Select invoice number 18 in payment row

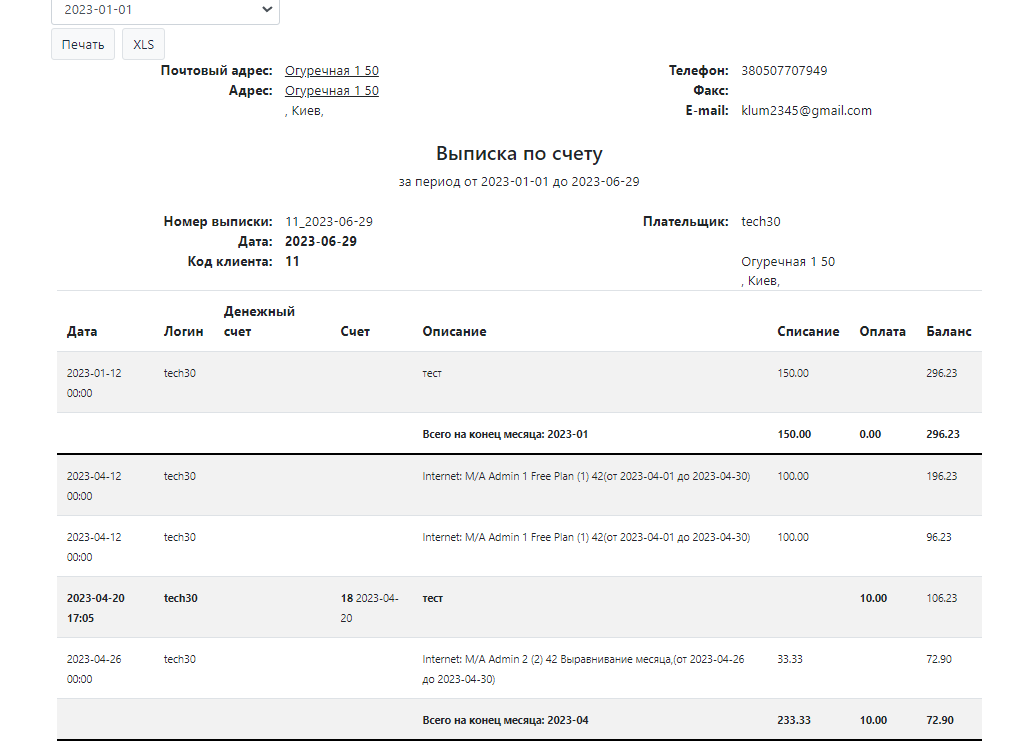click(347, 598)
